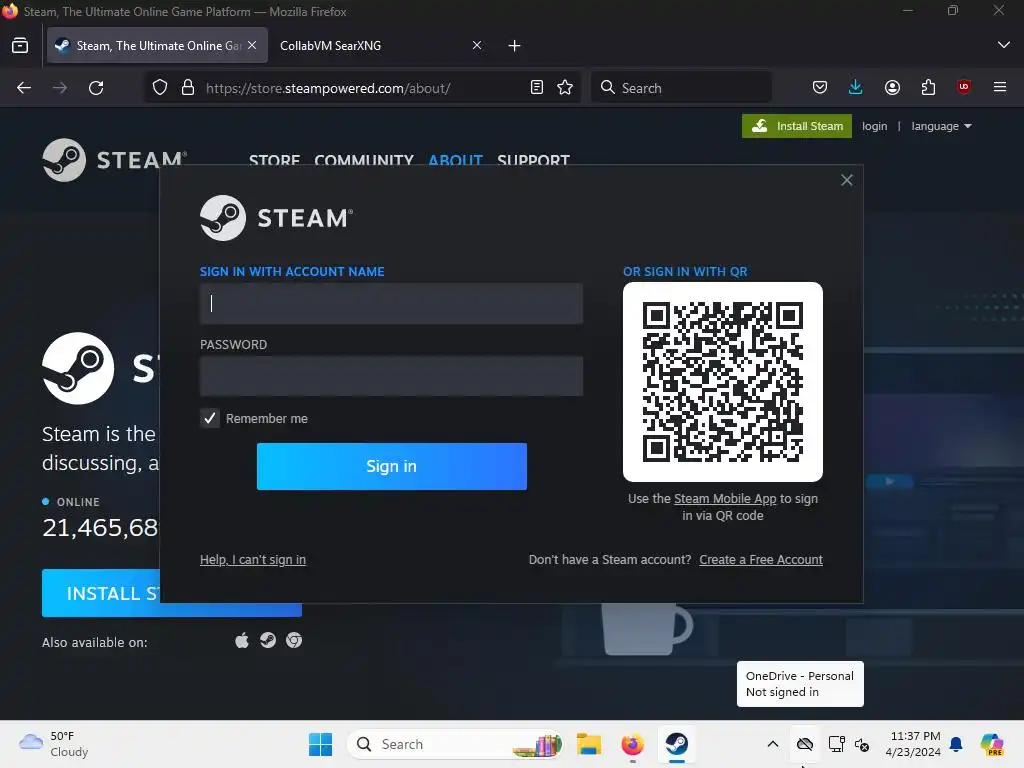Click the Chrome OS platform icon
Screen dimensions: 1024x768
point(294,641)
